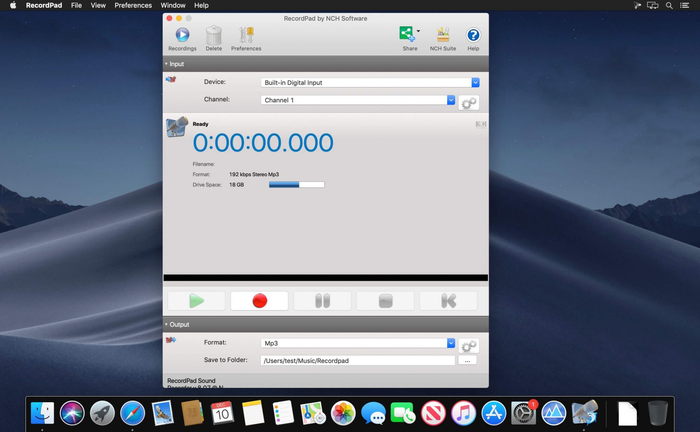Click the Share toolbar icon
This screenshot has height=432, width=700.
(407, 34)
